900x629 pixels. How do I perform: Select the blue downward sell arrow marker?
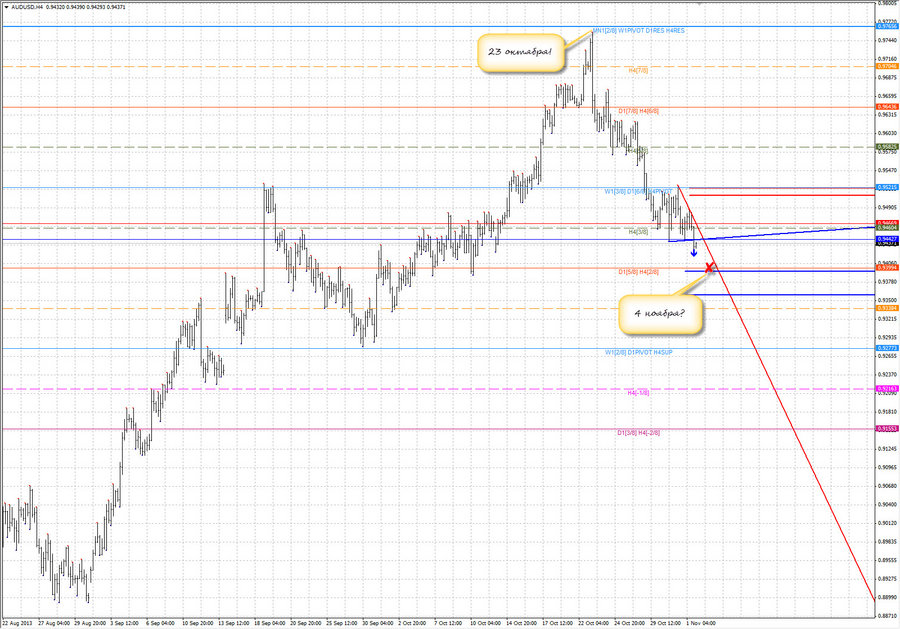click(x=694, y=252)
